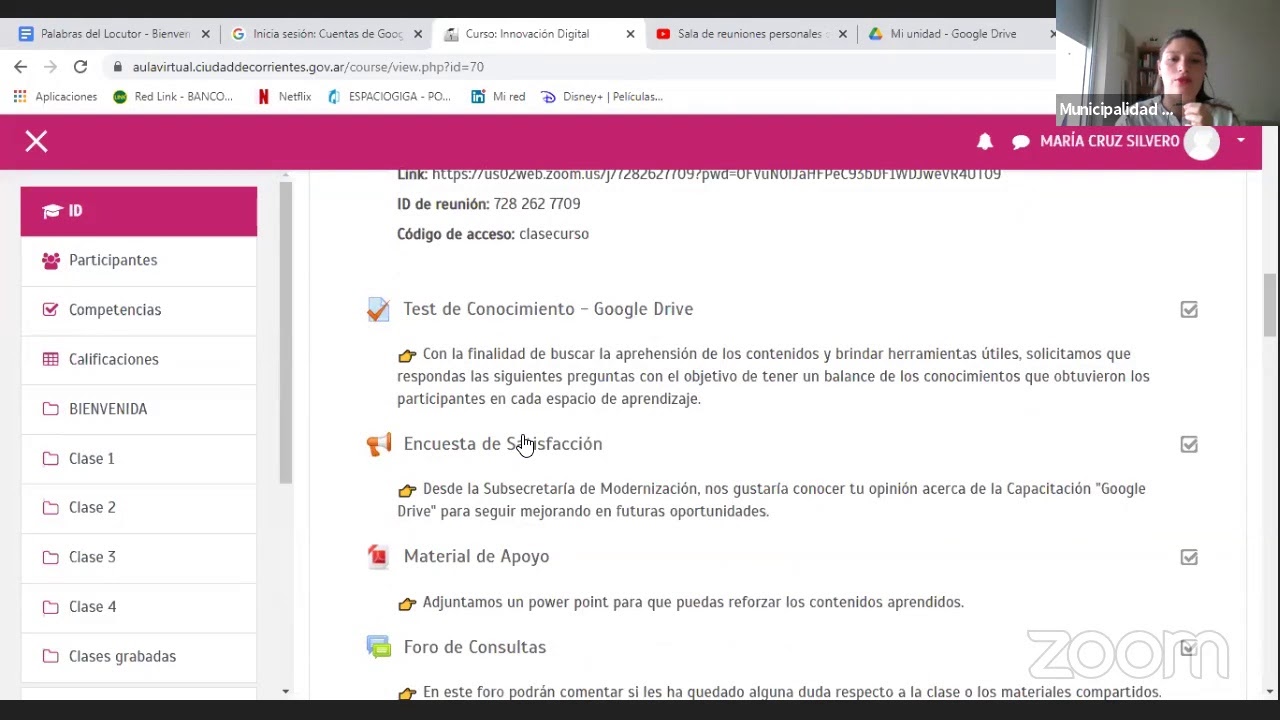Screen dimensions: 1280x720
Task: Open the notifications bell icon
Action: [x=985, y=142]
